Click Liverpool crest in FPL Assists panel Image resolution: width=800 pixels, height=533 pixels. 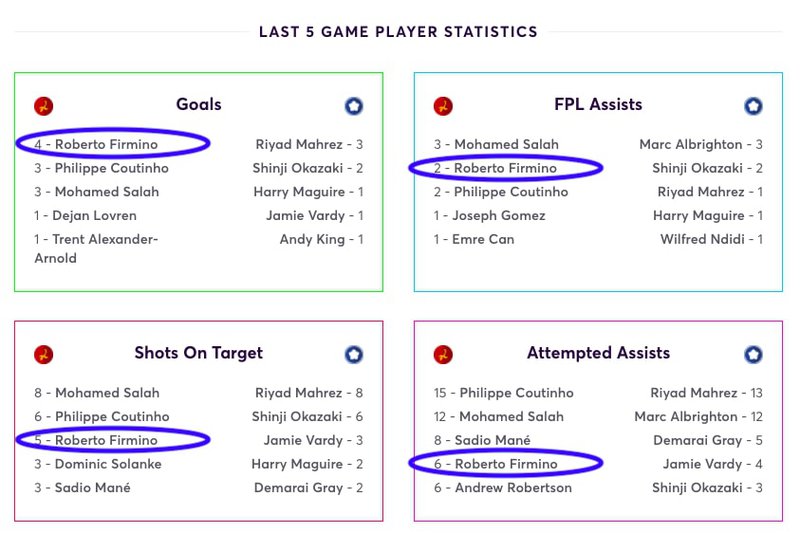tap(443, 106)
